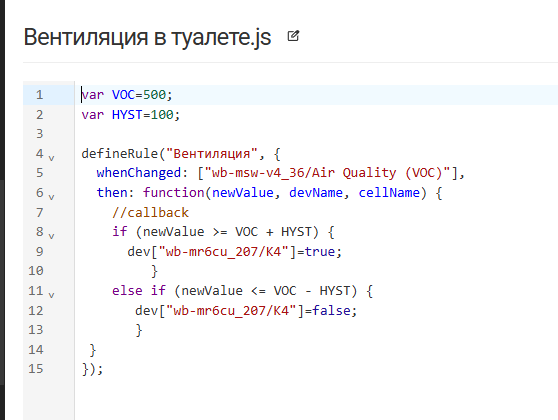558x420 pixels.
Task: Collapse the defineRule block fold arrow
Action: [x=51, y=158]
